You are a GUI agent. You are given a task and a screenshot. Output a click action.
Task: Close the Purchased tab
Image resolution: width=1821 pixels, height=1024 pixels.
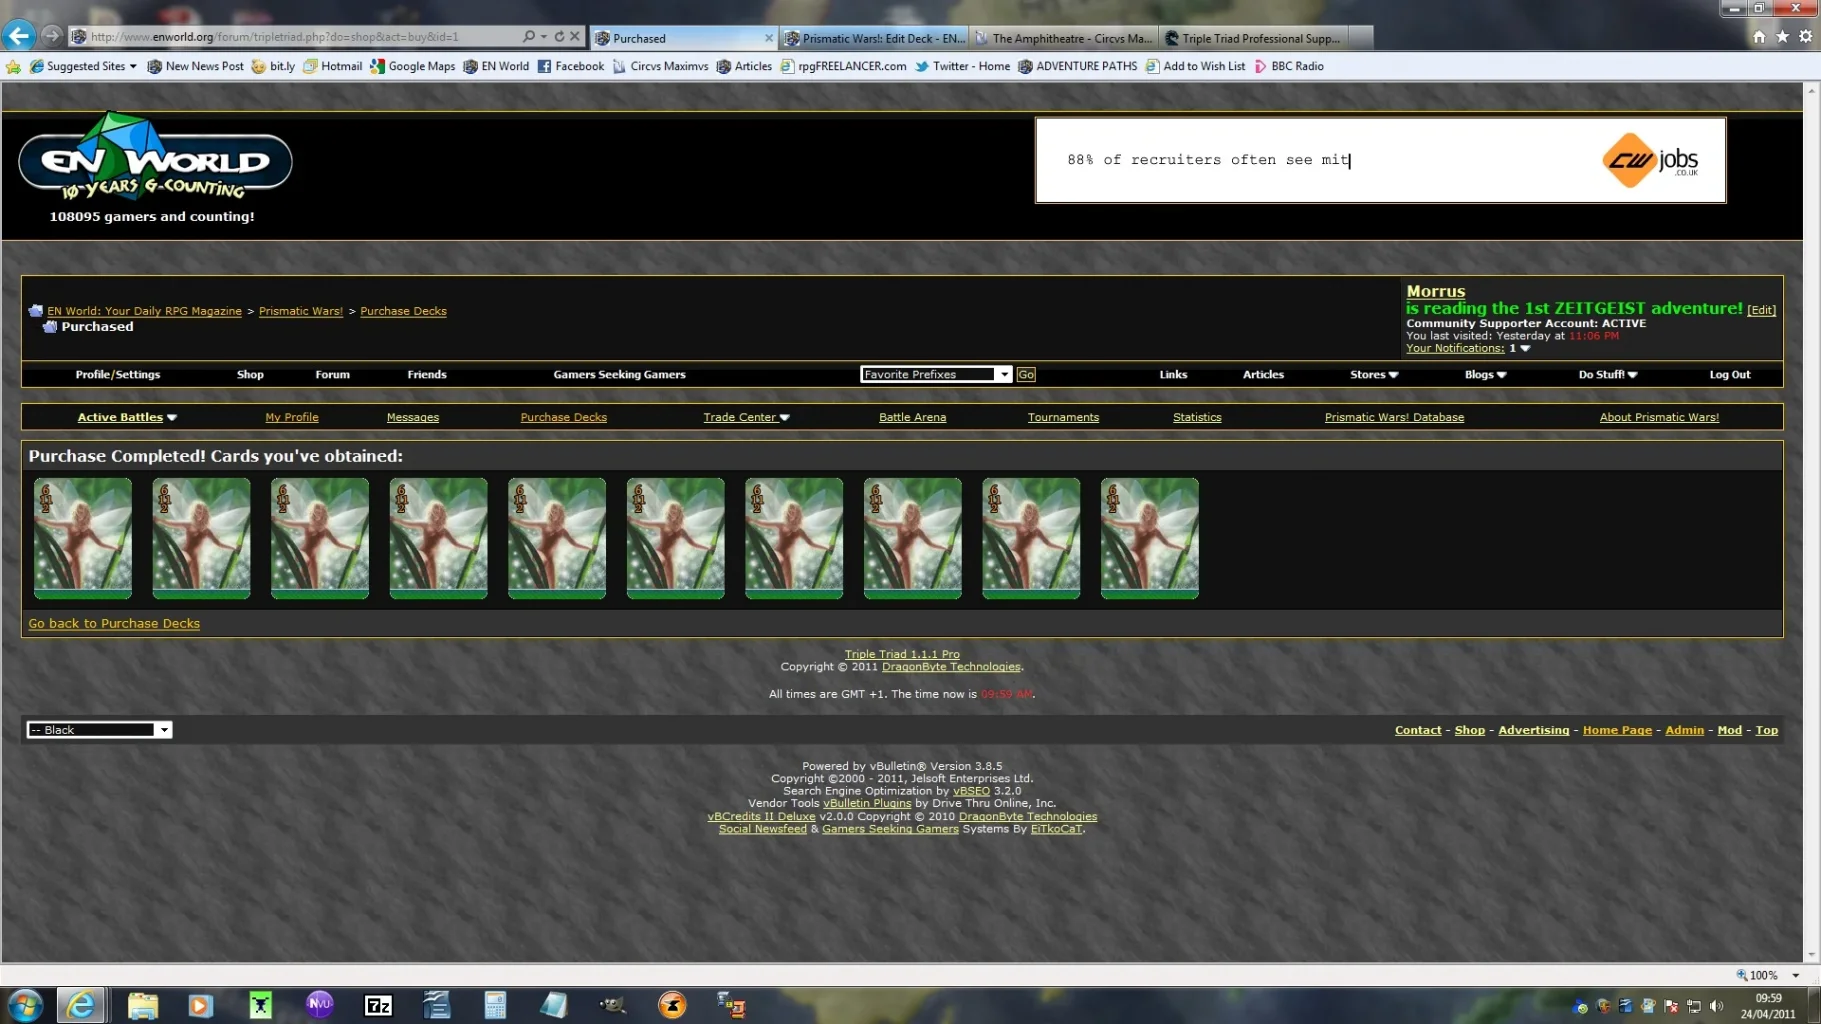(x=768, y=38)
